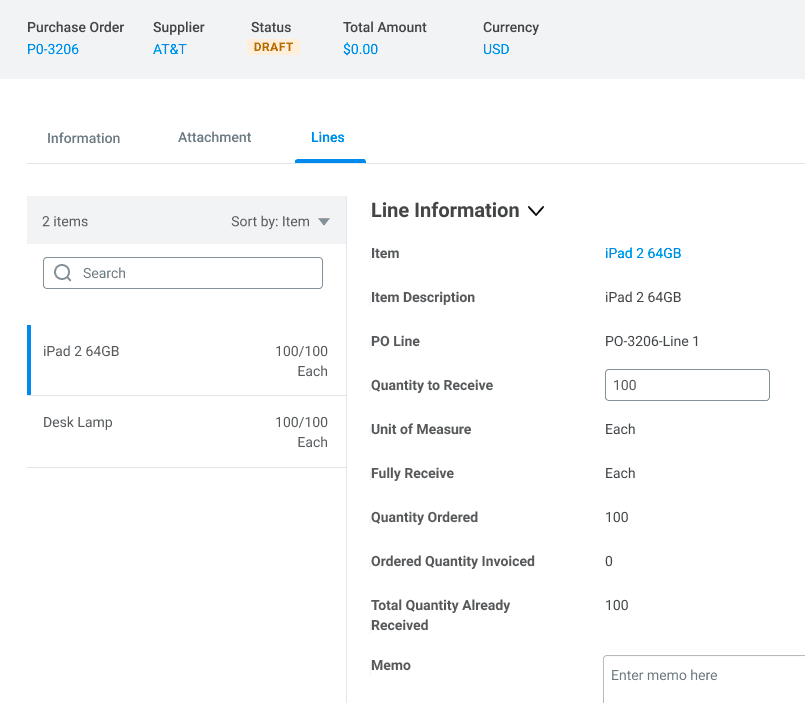
Task: Collapse the Line Information chevron
Action: pos(536,211)
